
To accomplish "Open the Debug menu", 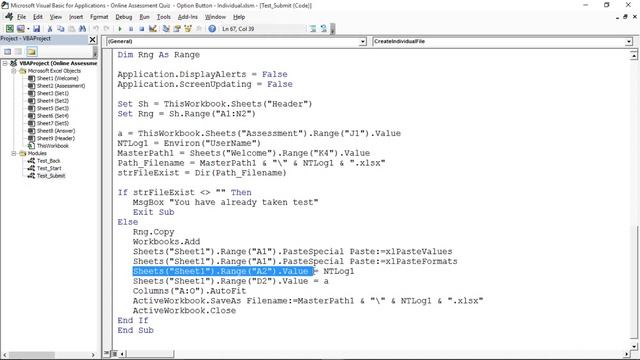I will (x=124, y=17).
